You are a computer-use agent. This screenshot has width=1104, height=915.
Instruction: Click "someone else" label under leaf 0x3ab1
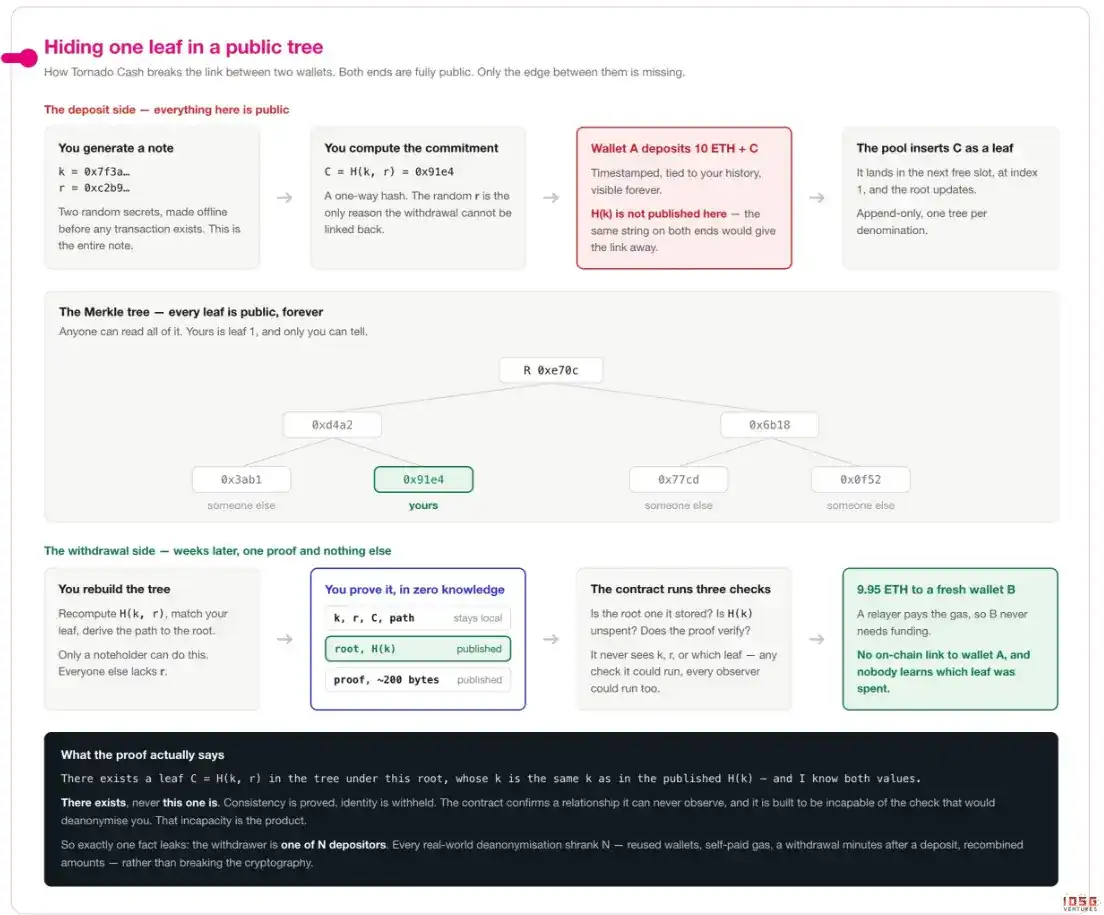[242, 505]
